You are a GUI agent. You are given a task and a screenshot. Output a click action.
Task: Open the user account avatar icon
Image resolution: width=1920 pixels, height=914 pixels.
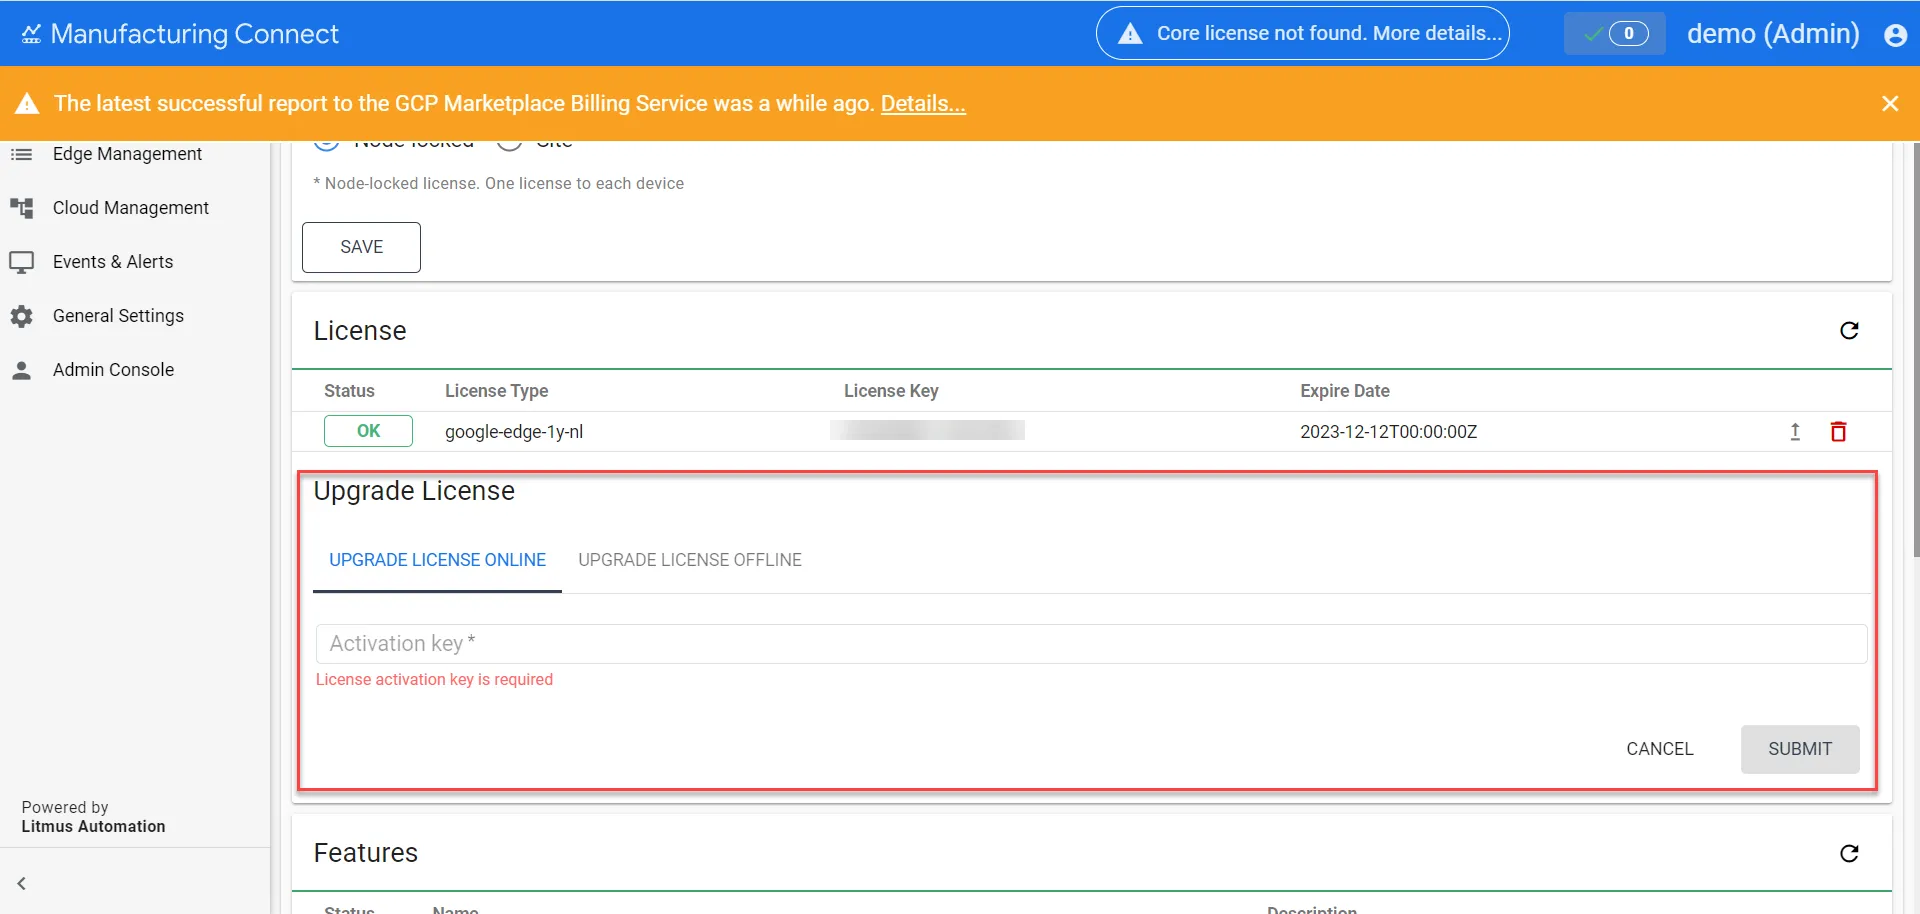click(x=1895, y=35)
